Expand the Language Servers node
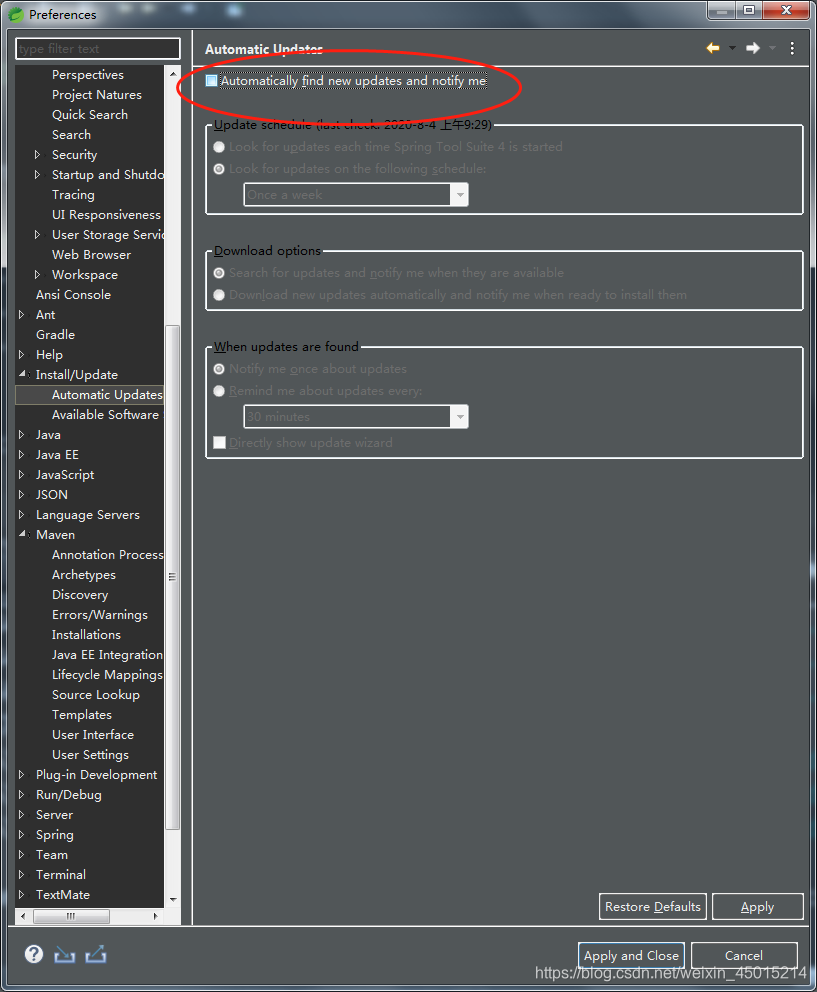The width and height of the screenshot is (817, 992). click(22, 515)
